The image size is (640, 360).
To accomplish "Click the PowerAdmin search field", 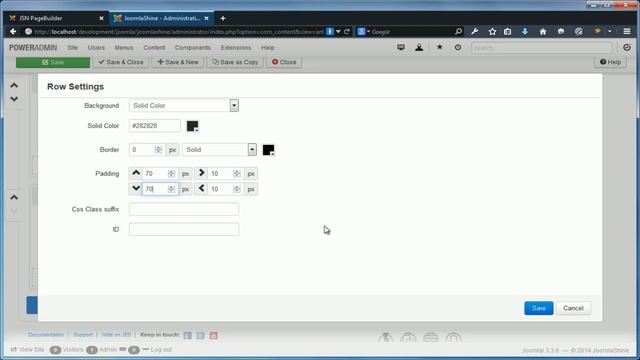I will coord(542,48).
